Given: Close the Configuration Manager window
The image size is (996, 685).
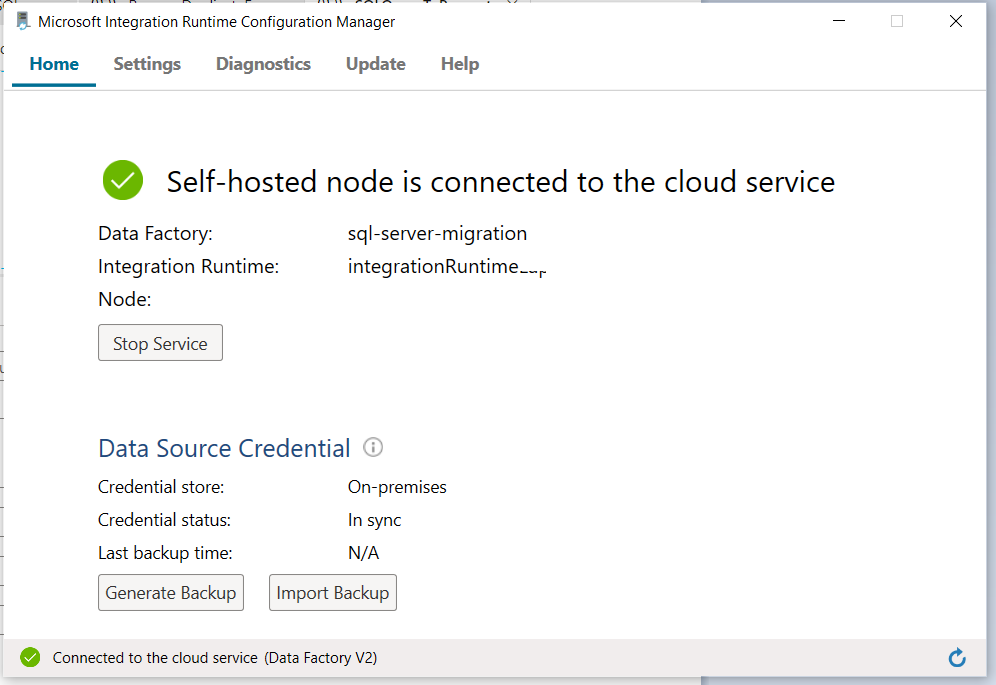Looking at the screenshot, I should (955, 21).
